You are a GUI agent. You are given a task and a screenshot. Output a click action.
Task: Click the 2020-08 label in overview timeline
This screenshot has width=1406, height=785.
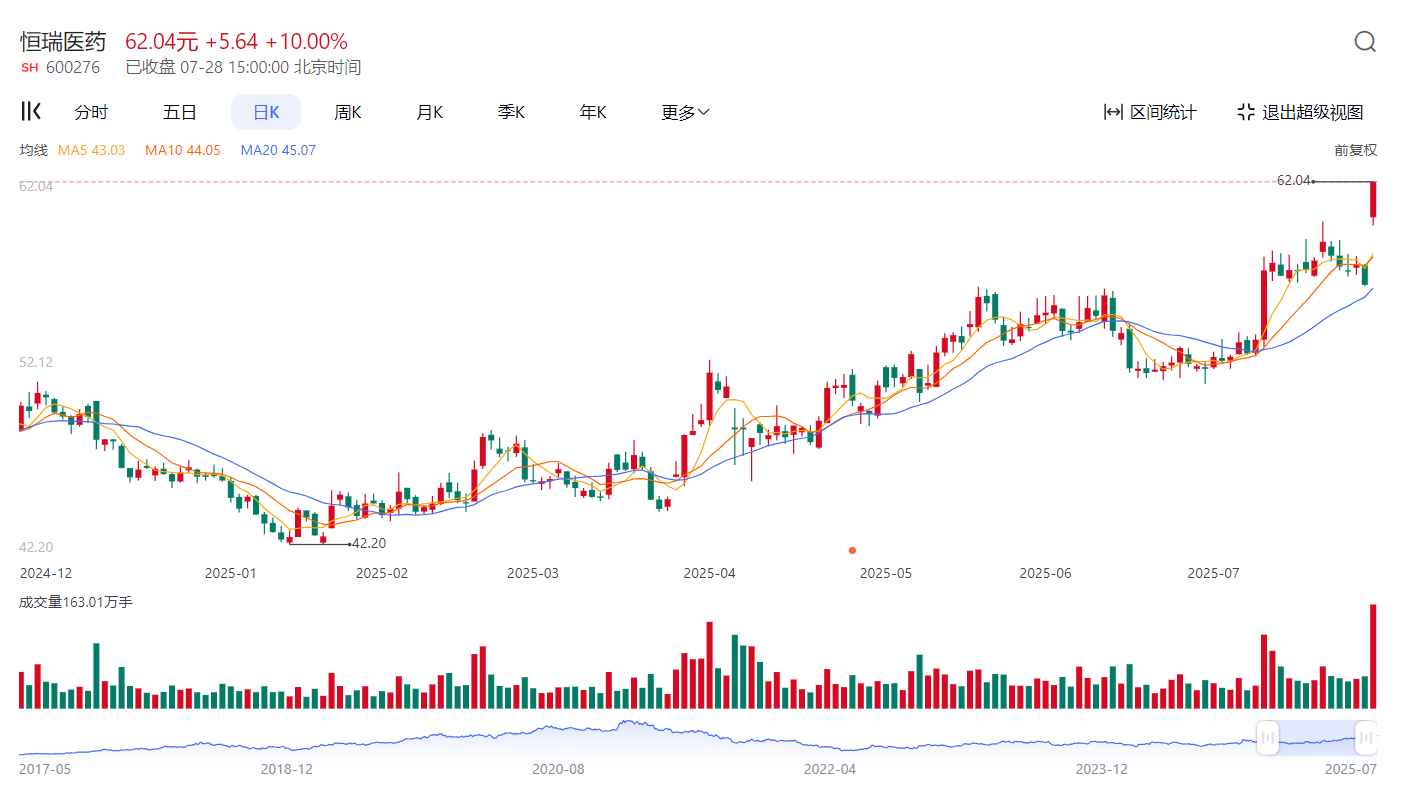(x=558, y=769)
